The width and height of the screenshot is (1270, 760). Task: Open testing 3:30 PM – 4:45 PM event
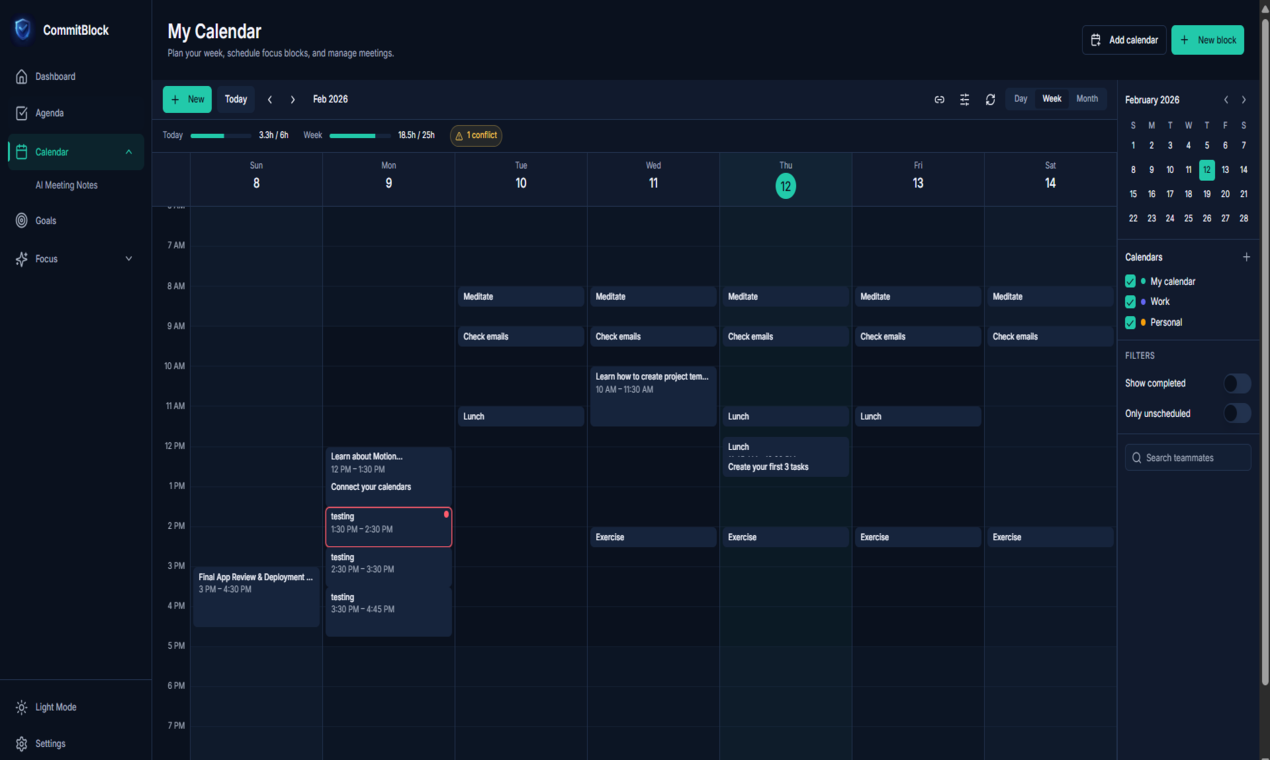388,611
